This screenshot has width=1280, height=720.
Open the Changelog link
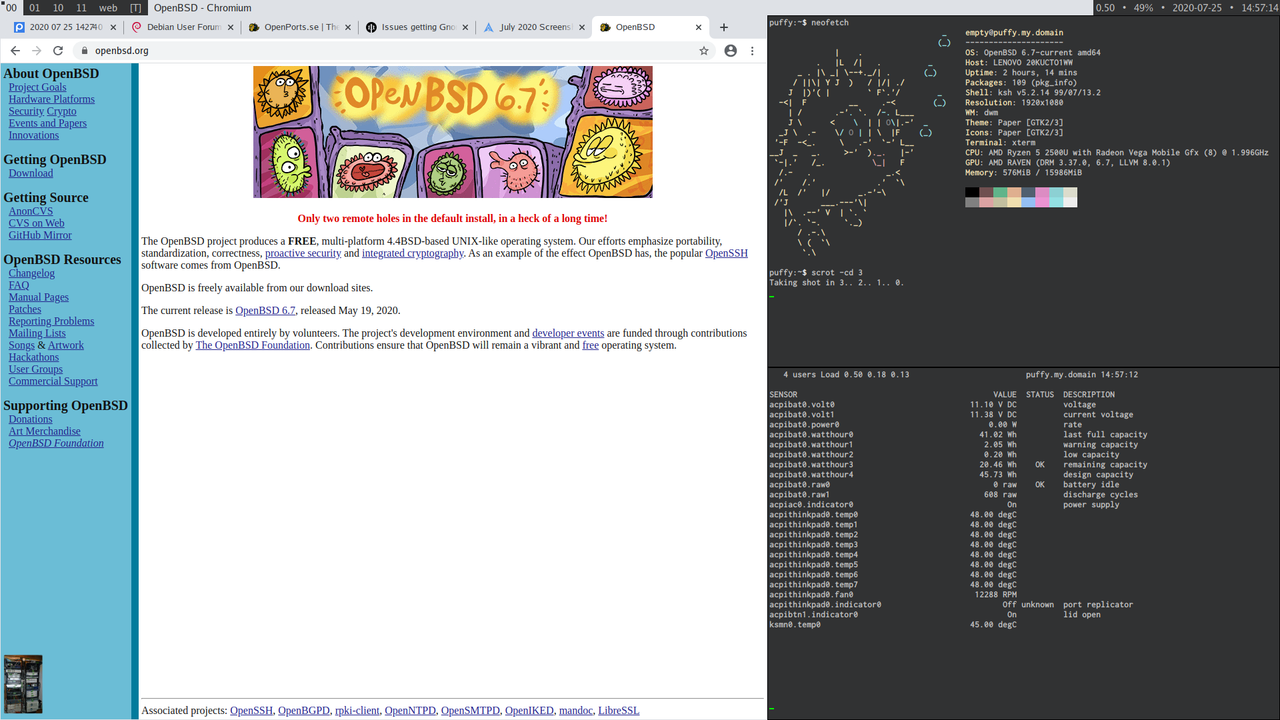32,273
